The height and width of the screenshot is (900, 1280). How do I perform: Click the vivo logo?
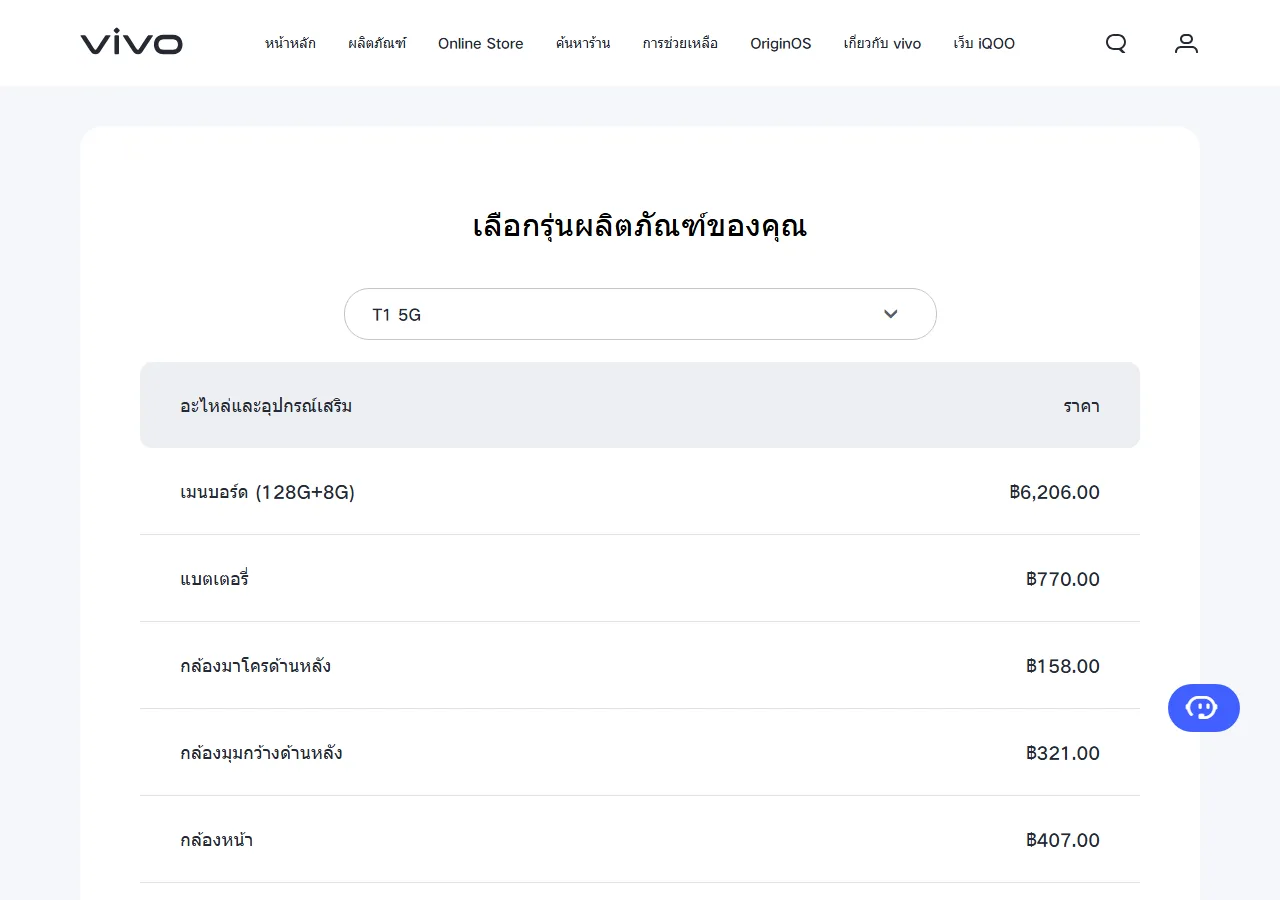tap(132, 43)
